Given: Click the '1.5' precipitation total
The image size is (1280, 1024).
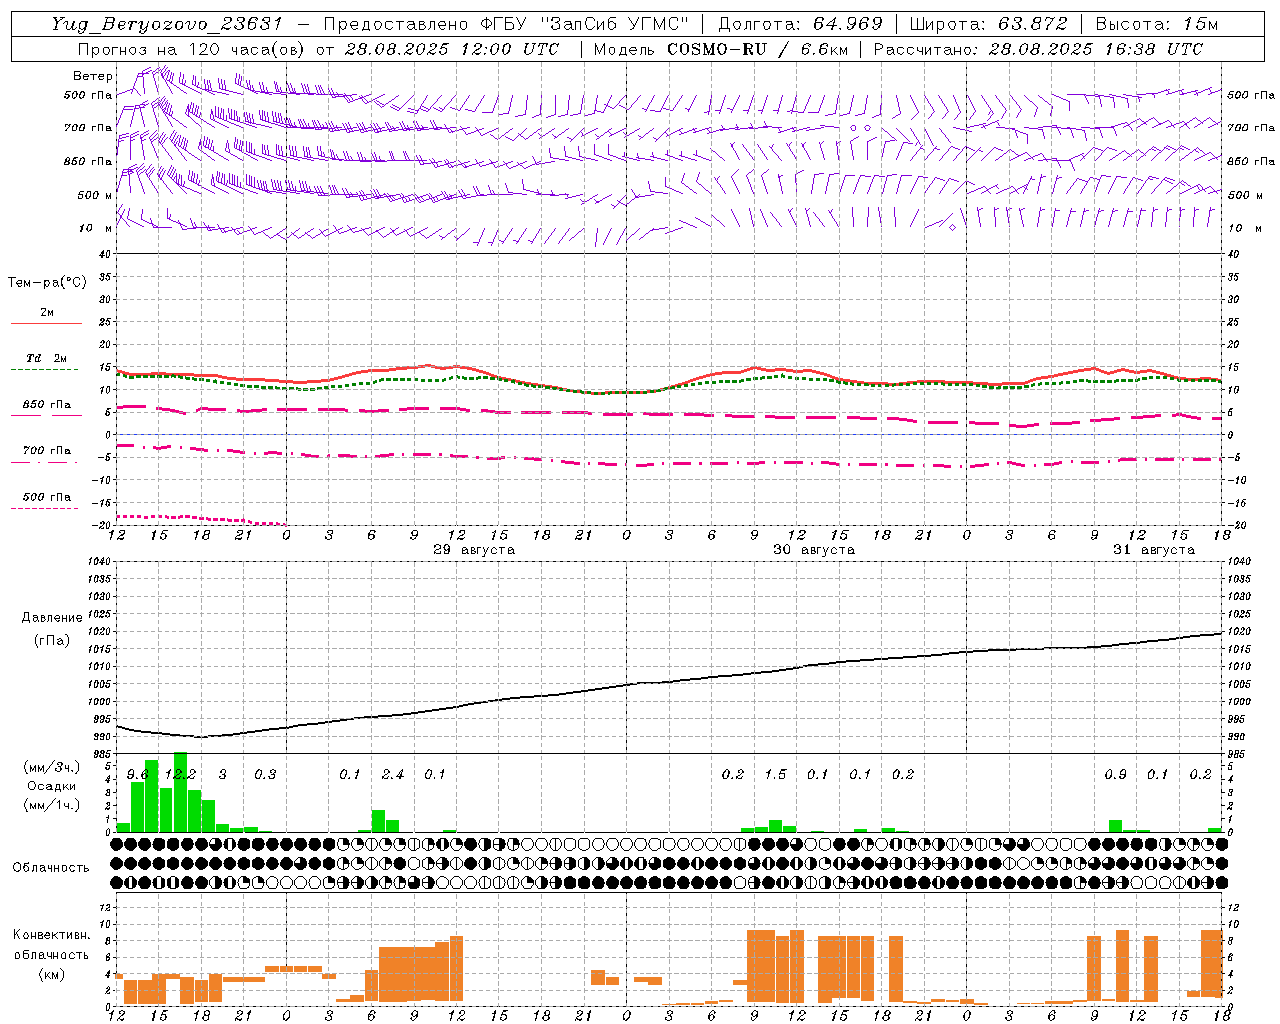Looking at the screenshot, I should pyautogui.click(x=775, y=774).
